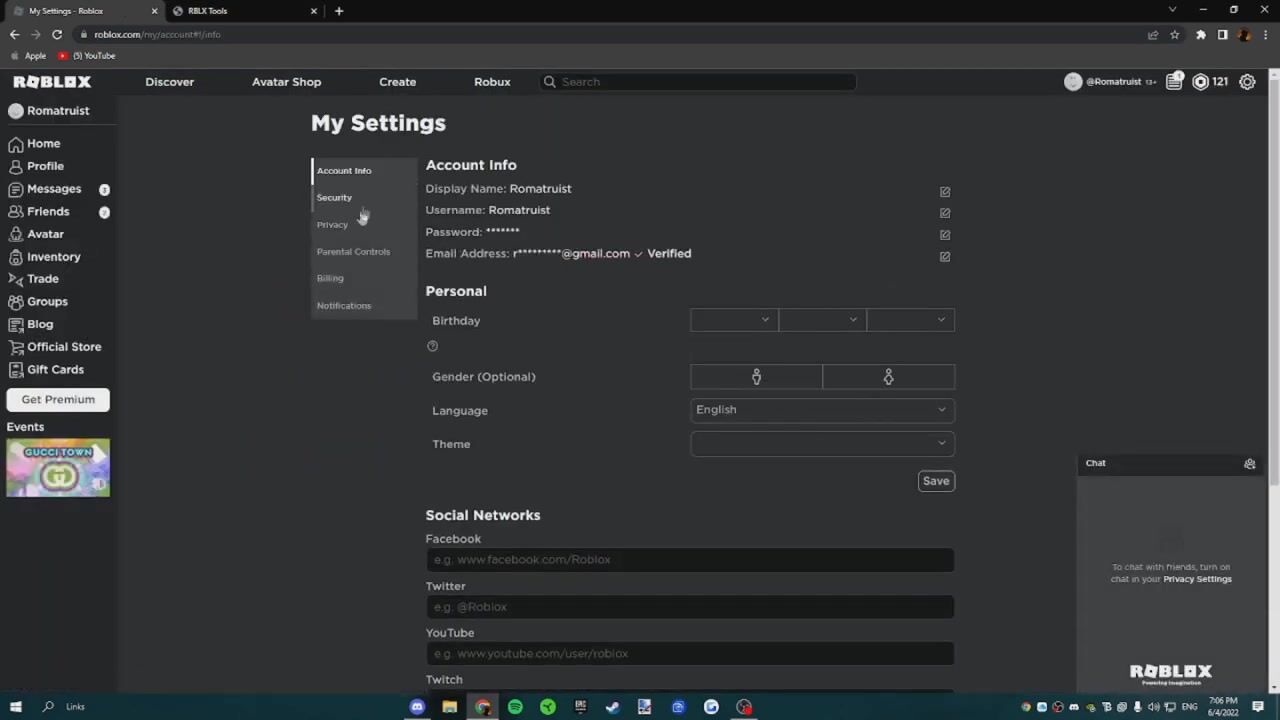Click the YouTube channel input field
This screenshot has height=720, width=1280.
point(690,654)
